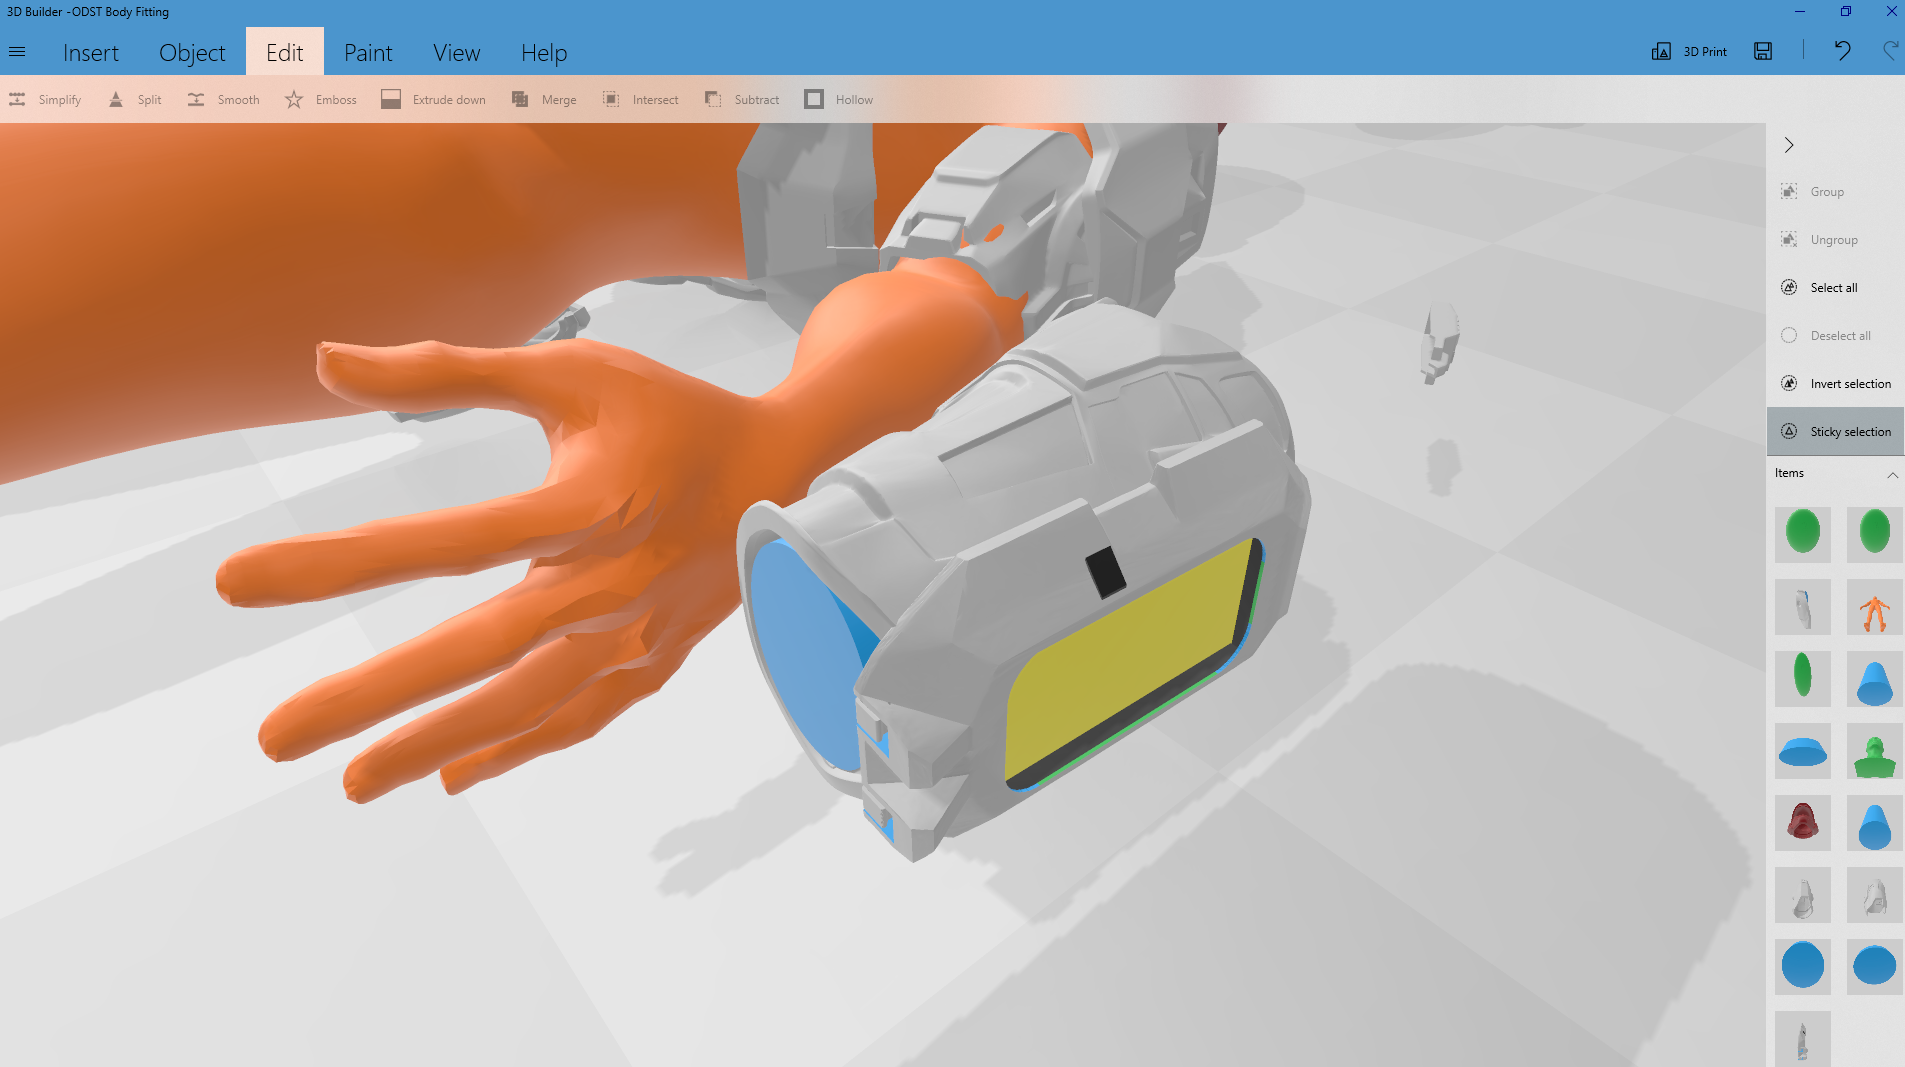Screen dimensions: 1905x1067
Task: Click the Undo arrow
Action: point(1842,51)
